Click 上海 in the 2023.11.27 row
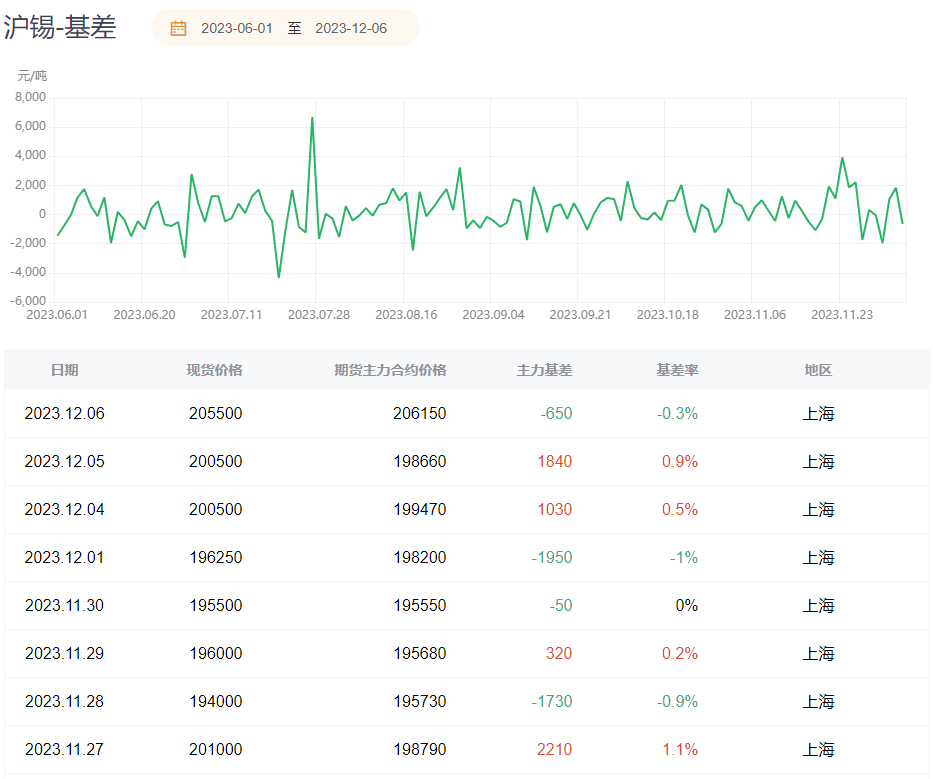This screenshot has width=933, height=779. point(819,750)
